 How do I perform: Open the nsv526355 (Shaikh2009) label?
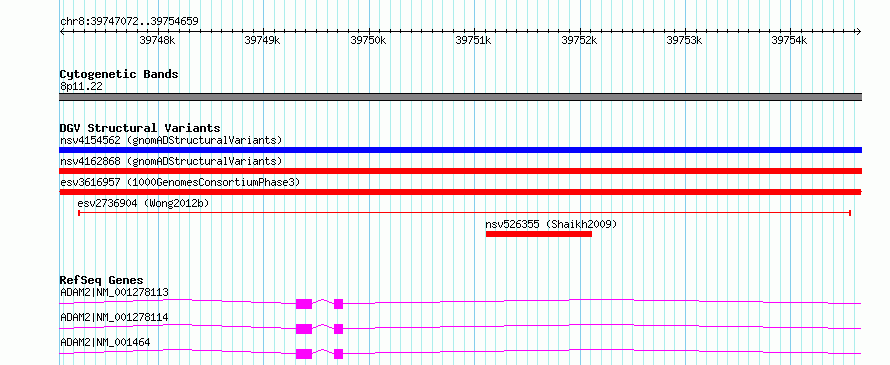click(x=551, y=224)
